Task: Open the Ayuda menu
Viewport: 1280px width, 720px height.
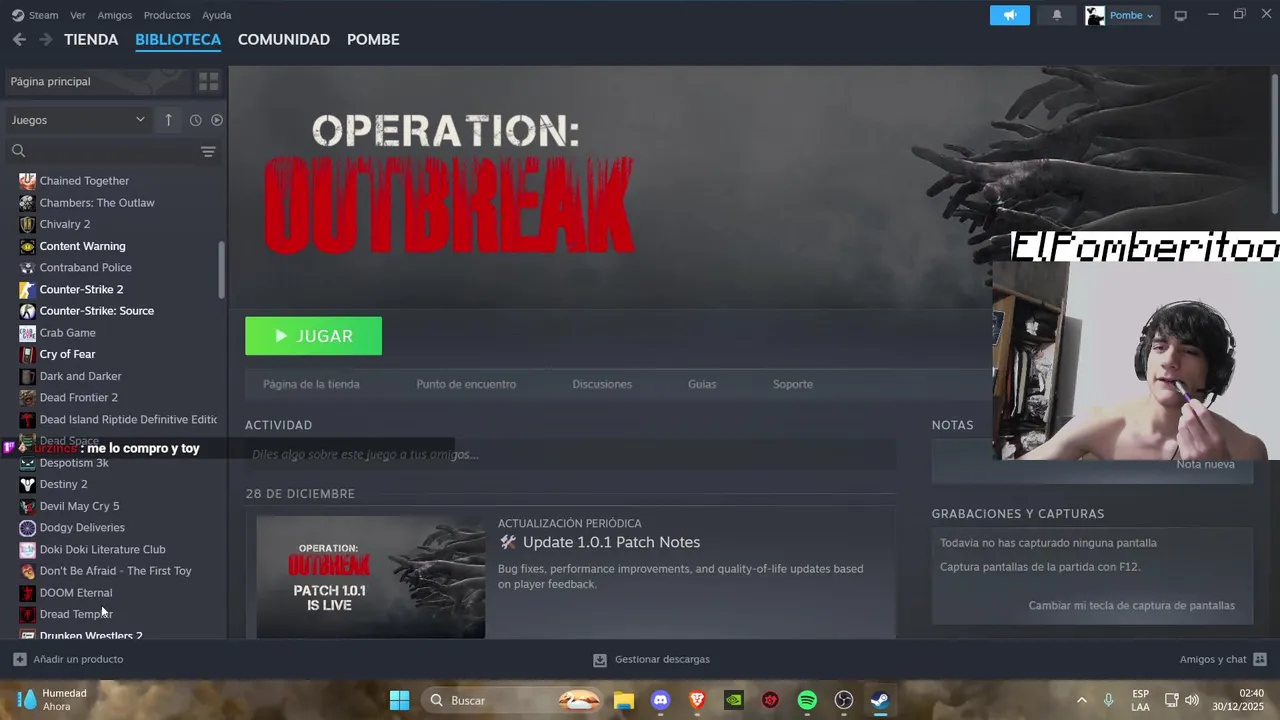Action: (217, 15)
